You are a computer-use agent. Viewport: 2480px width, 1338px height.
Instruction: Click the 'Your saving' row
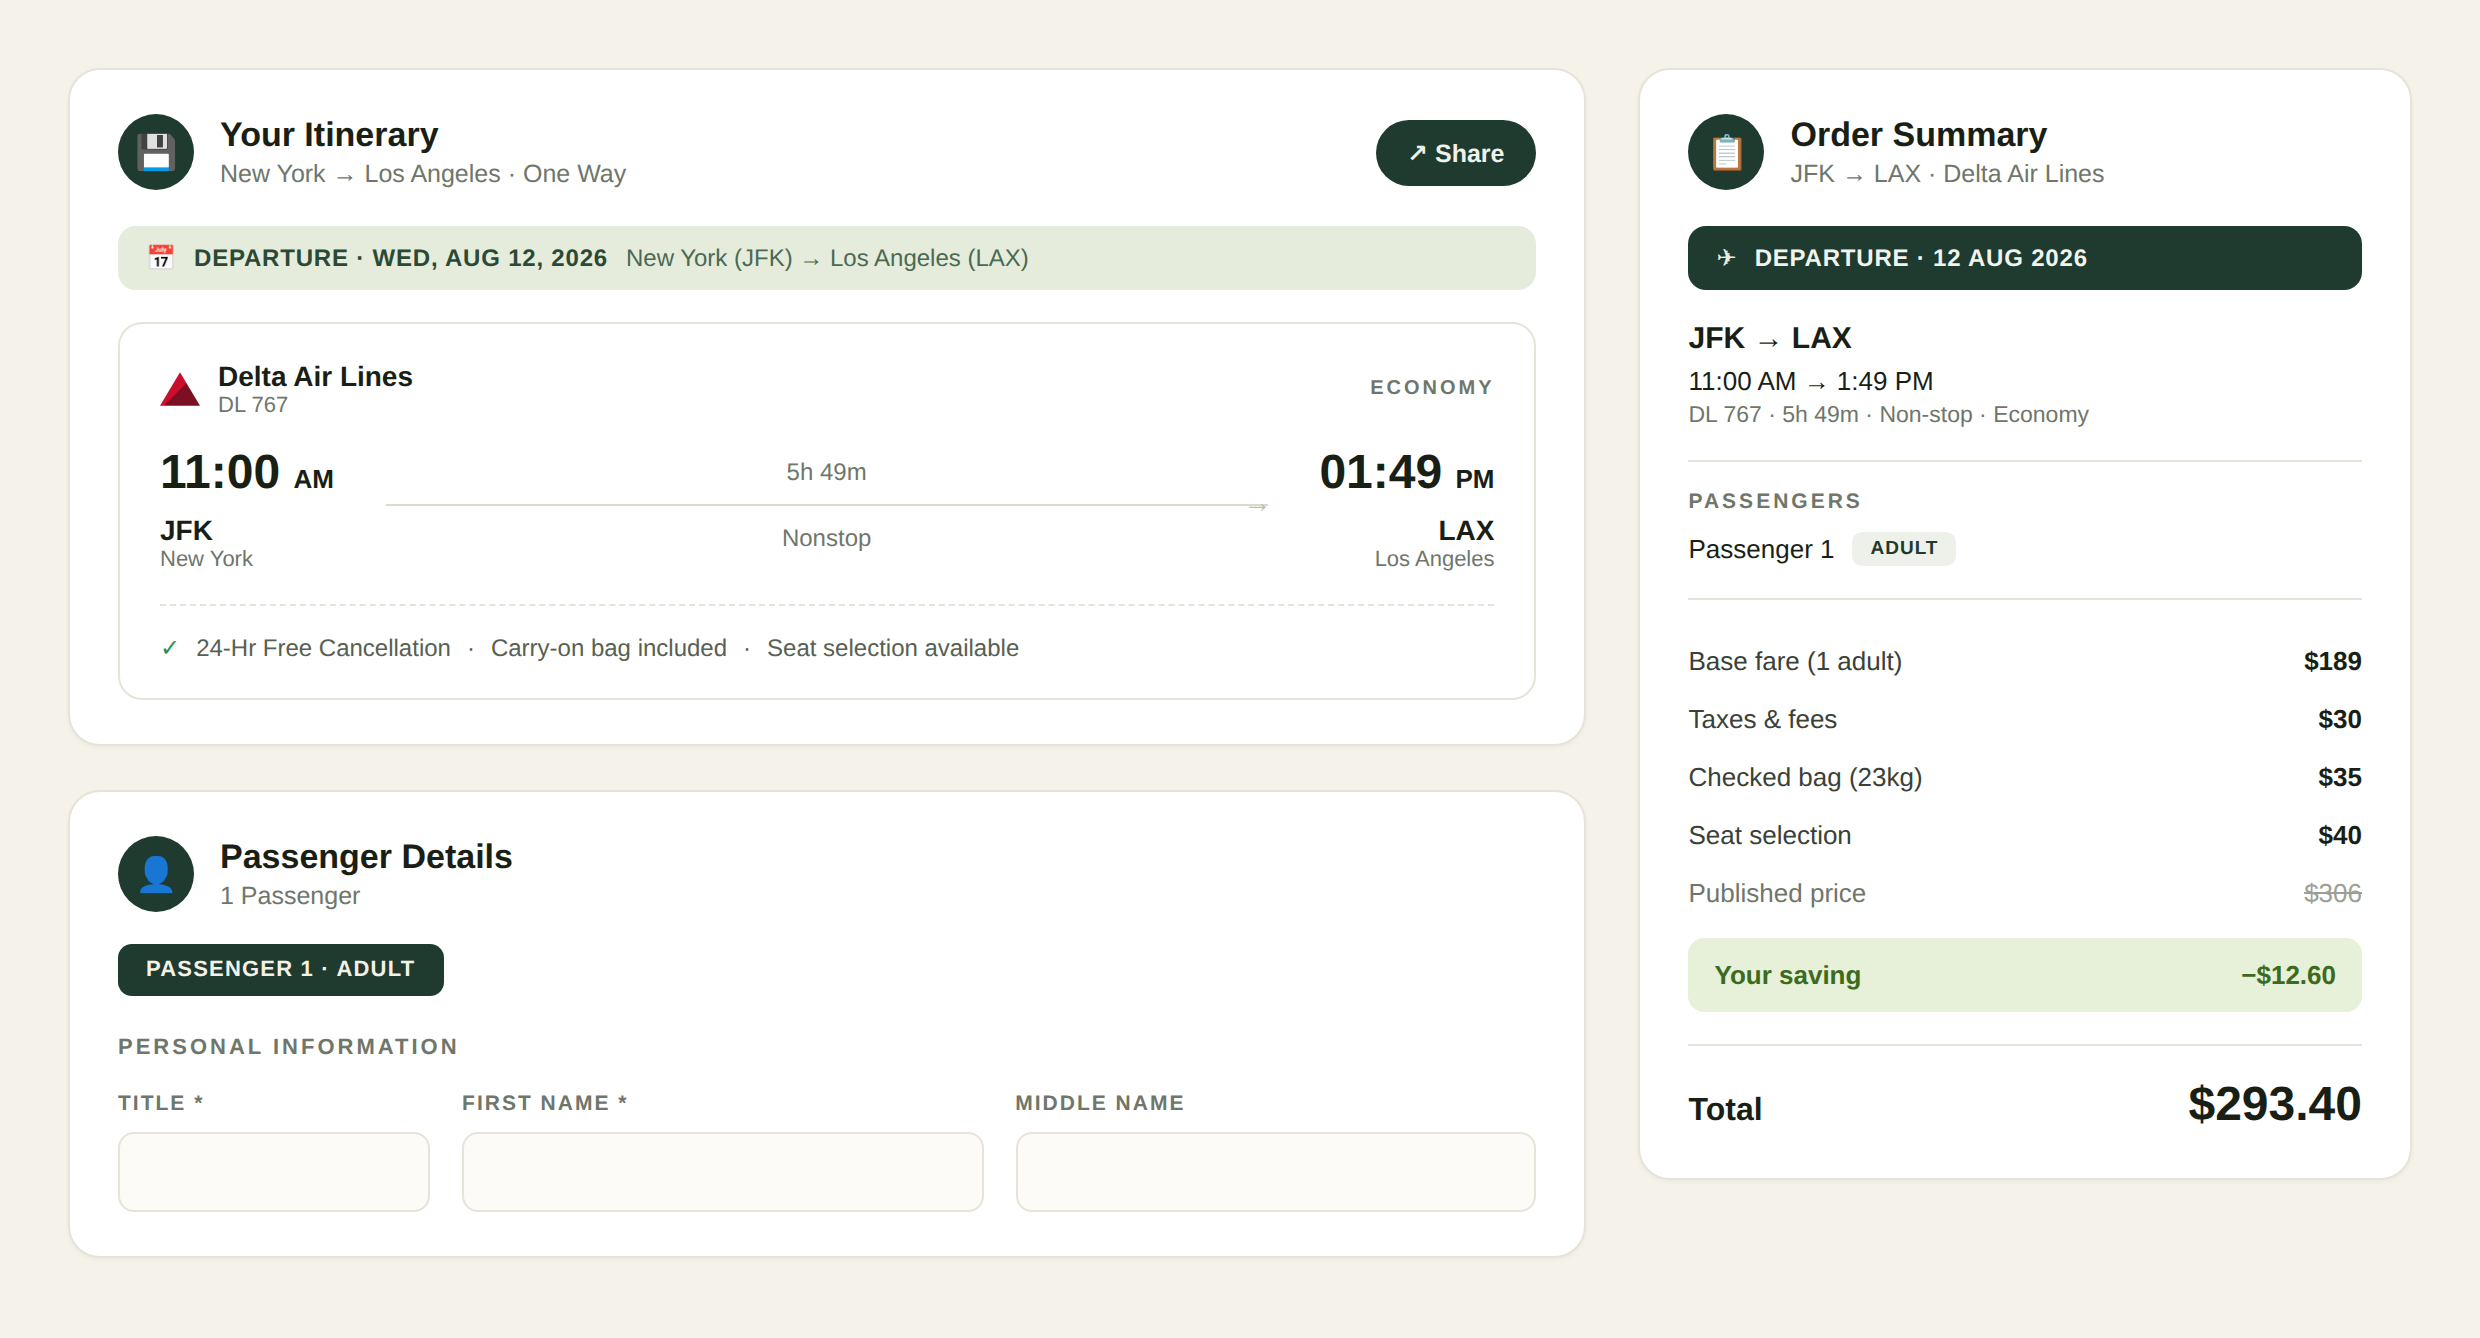coord(2025,975)
